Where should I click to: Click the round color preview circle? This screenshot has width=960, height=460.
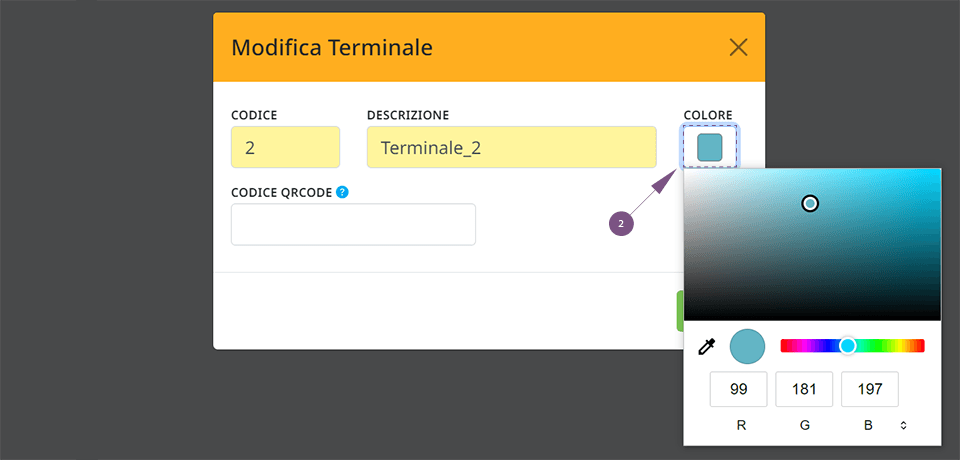pyautogui.click(x=747, y=347)
